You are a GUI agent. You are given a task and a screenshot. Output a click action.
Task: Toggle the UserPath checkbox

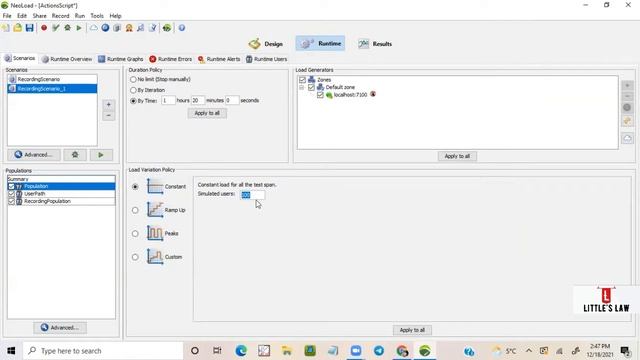[x=11, y=193]
